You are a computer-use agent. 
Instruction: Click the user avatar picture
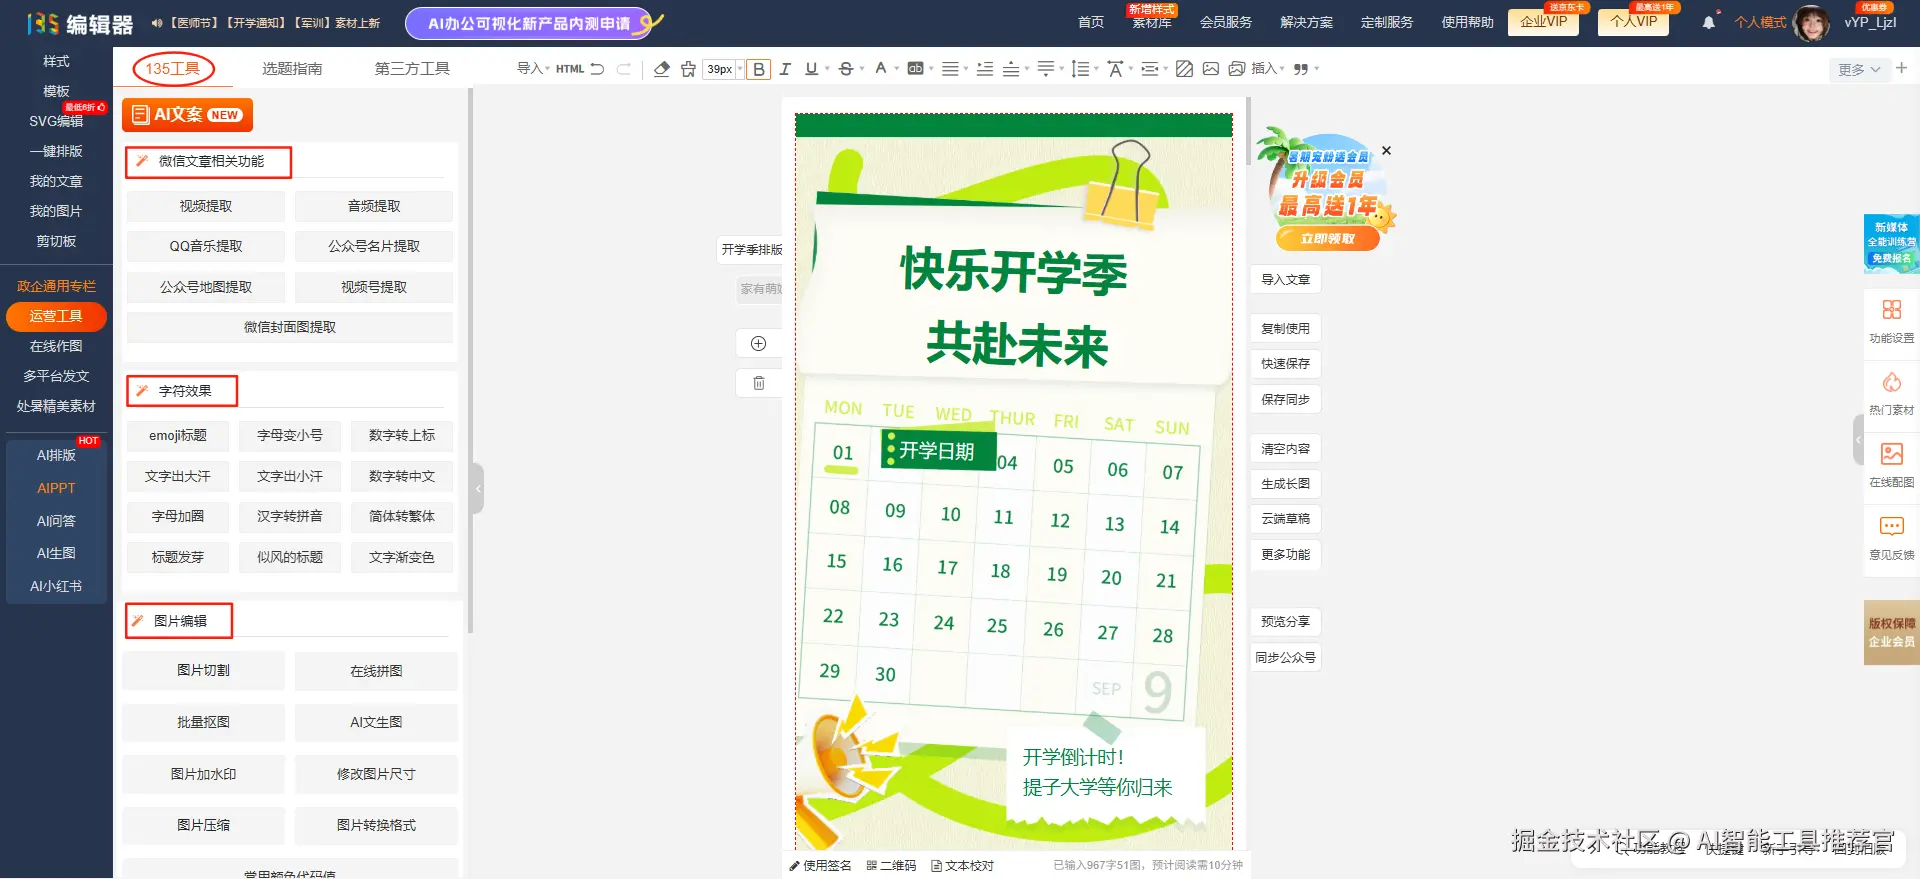1811,23
